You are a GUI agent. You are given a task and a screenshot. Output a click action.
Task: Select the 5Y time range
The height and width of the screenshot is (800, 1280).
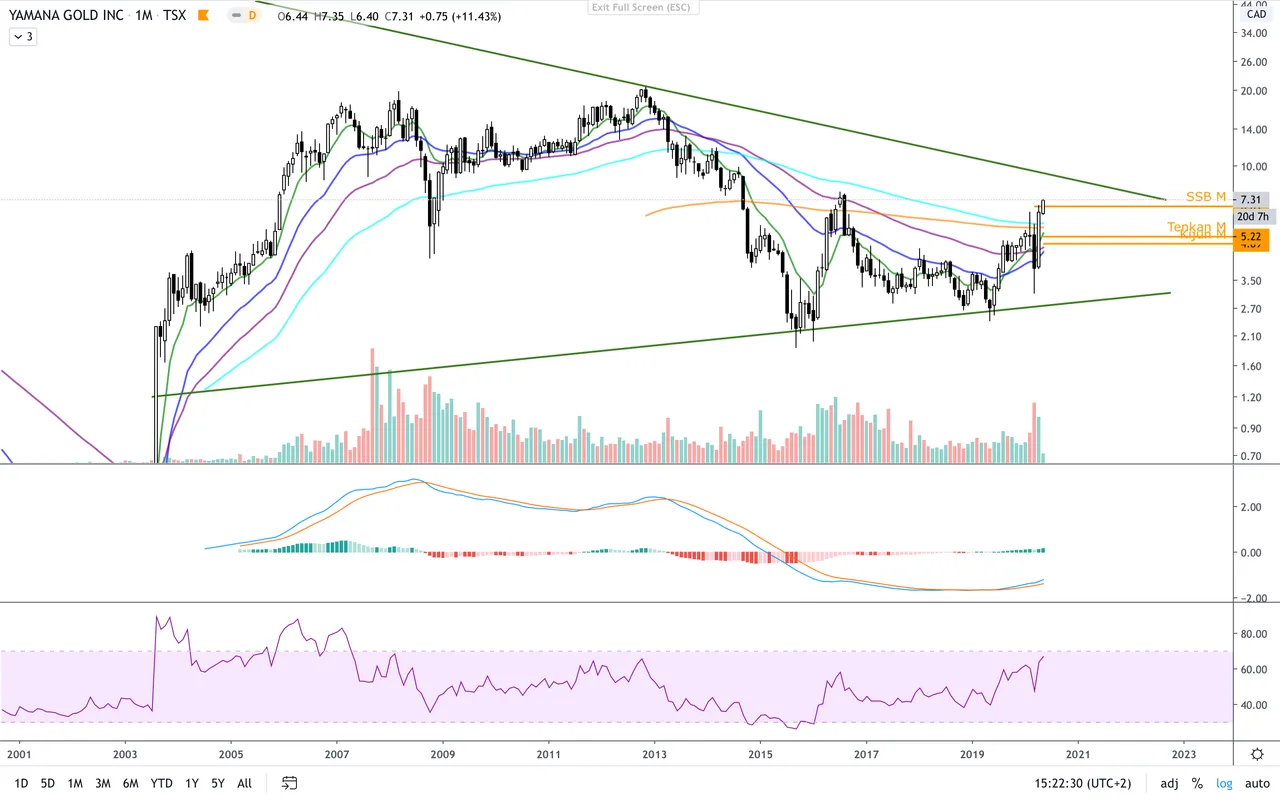click(218, 783)
